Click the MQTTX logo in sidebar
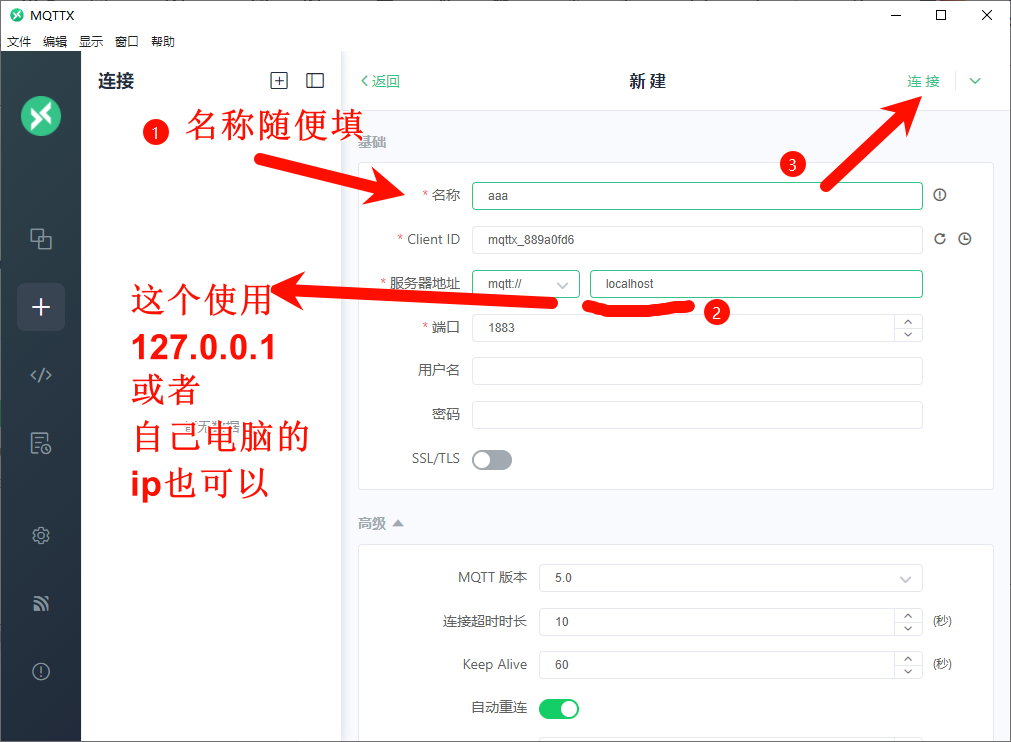1011x742 pixels. pos(41,116)
